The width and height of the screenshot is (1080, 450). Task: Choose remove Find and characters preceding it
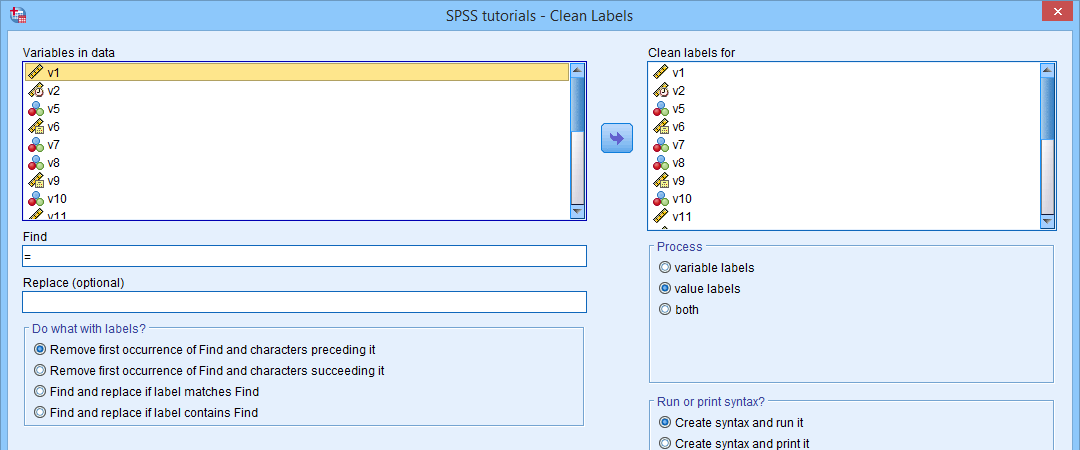click(x=40, y=349)
